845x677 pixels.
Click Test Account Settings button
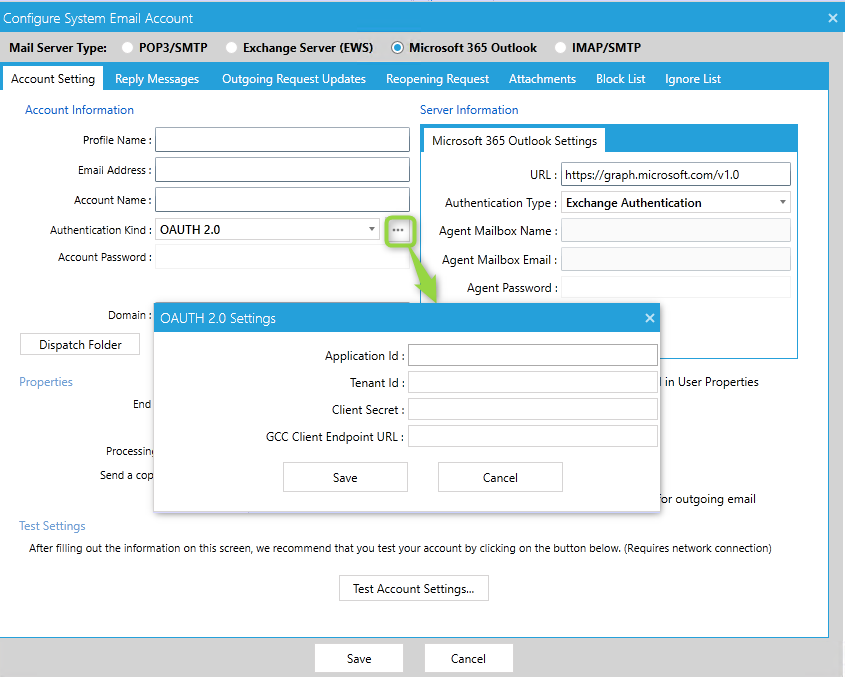click(x=414, y=589)
